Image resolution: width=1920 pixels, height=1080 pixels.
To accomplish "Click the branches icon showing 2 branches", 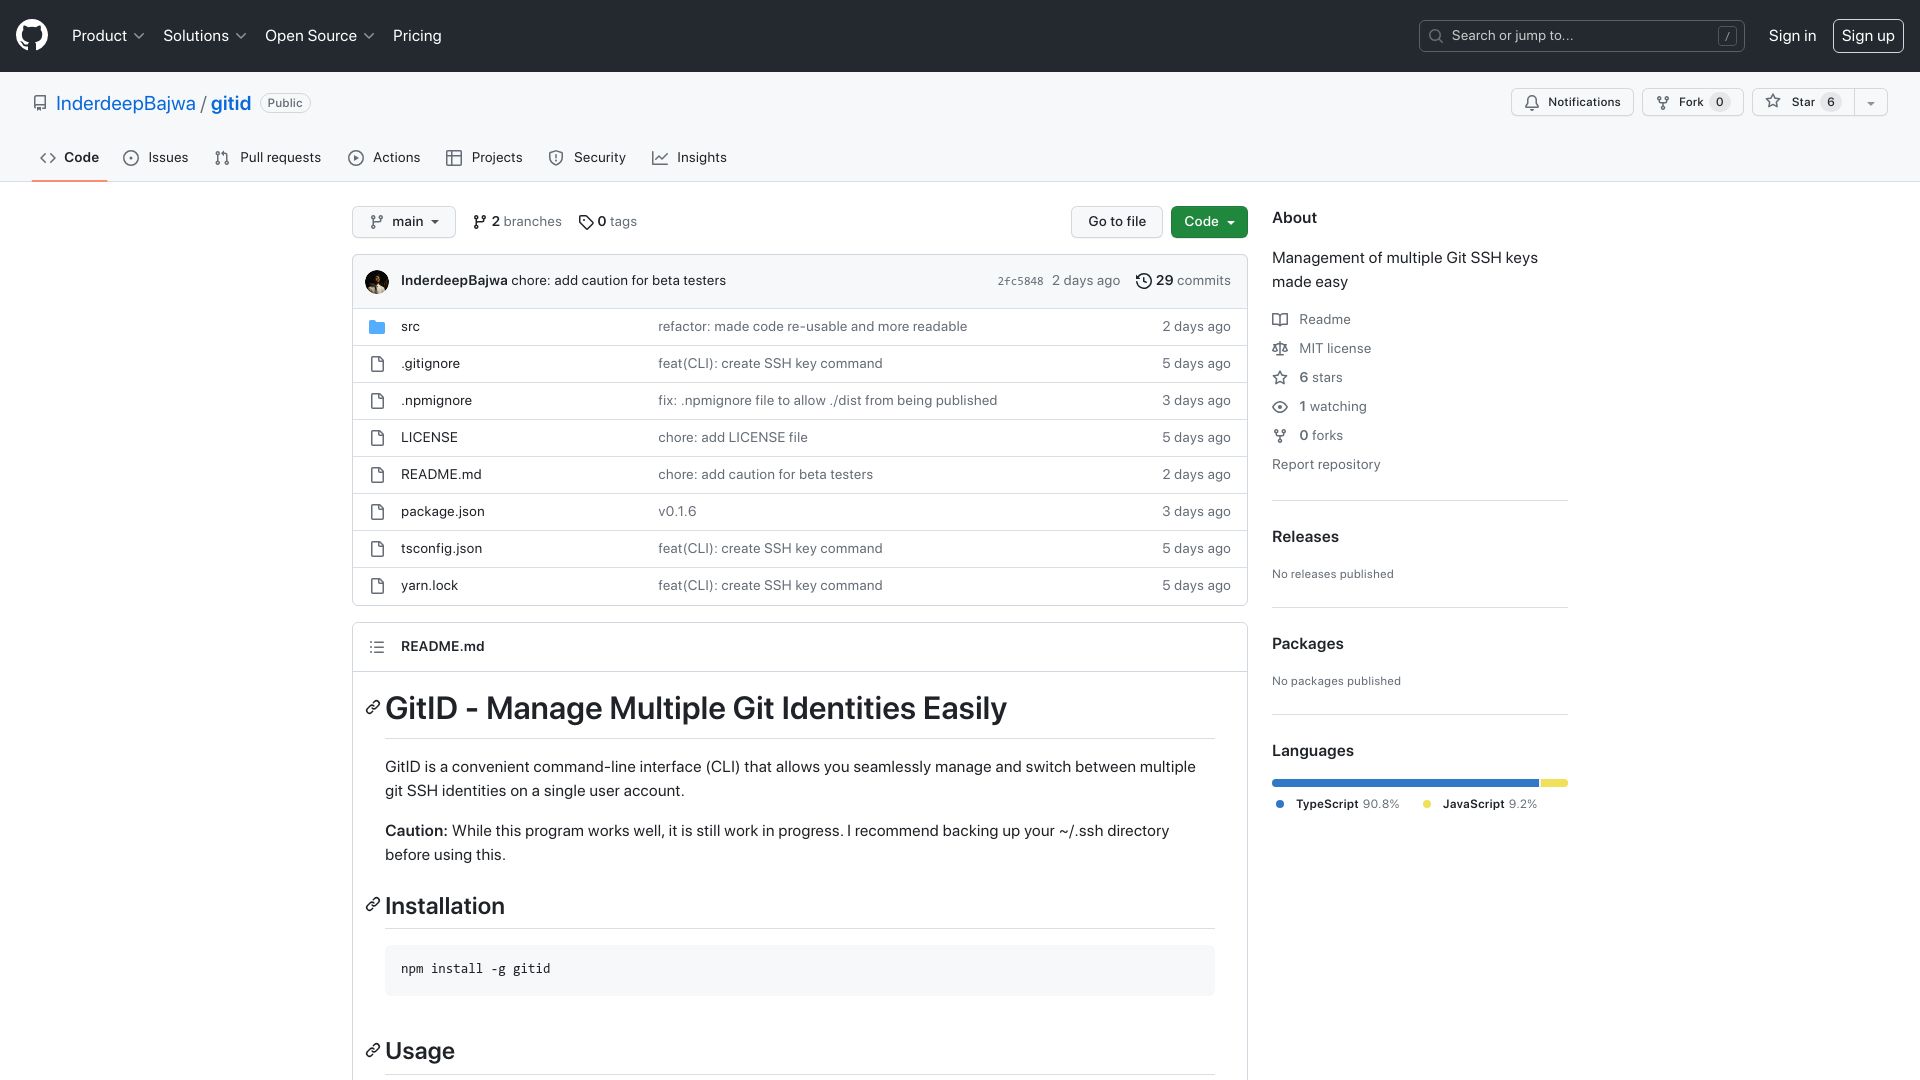I will (480, 222).
